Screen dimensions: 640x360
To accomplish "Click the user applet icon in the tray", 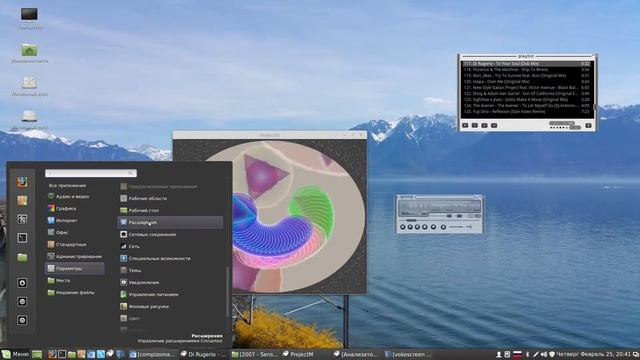I will click(x=499, y=354).
